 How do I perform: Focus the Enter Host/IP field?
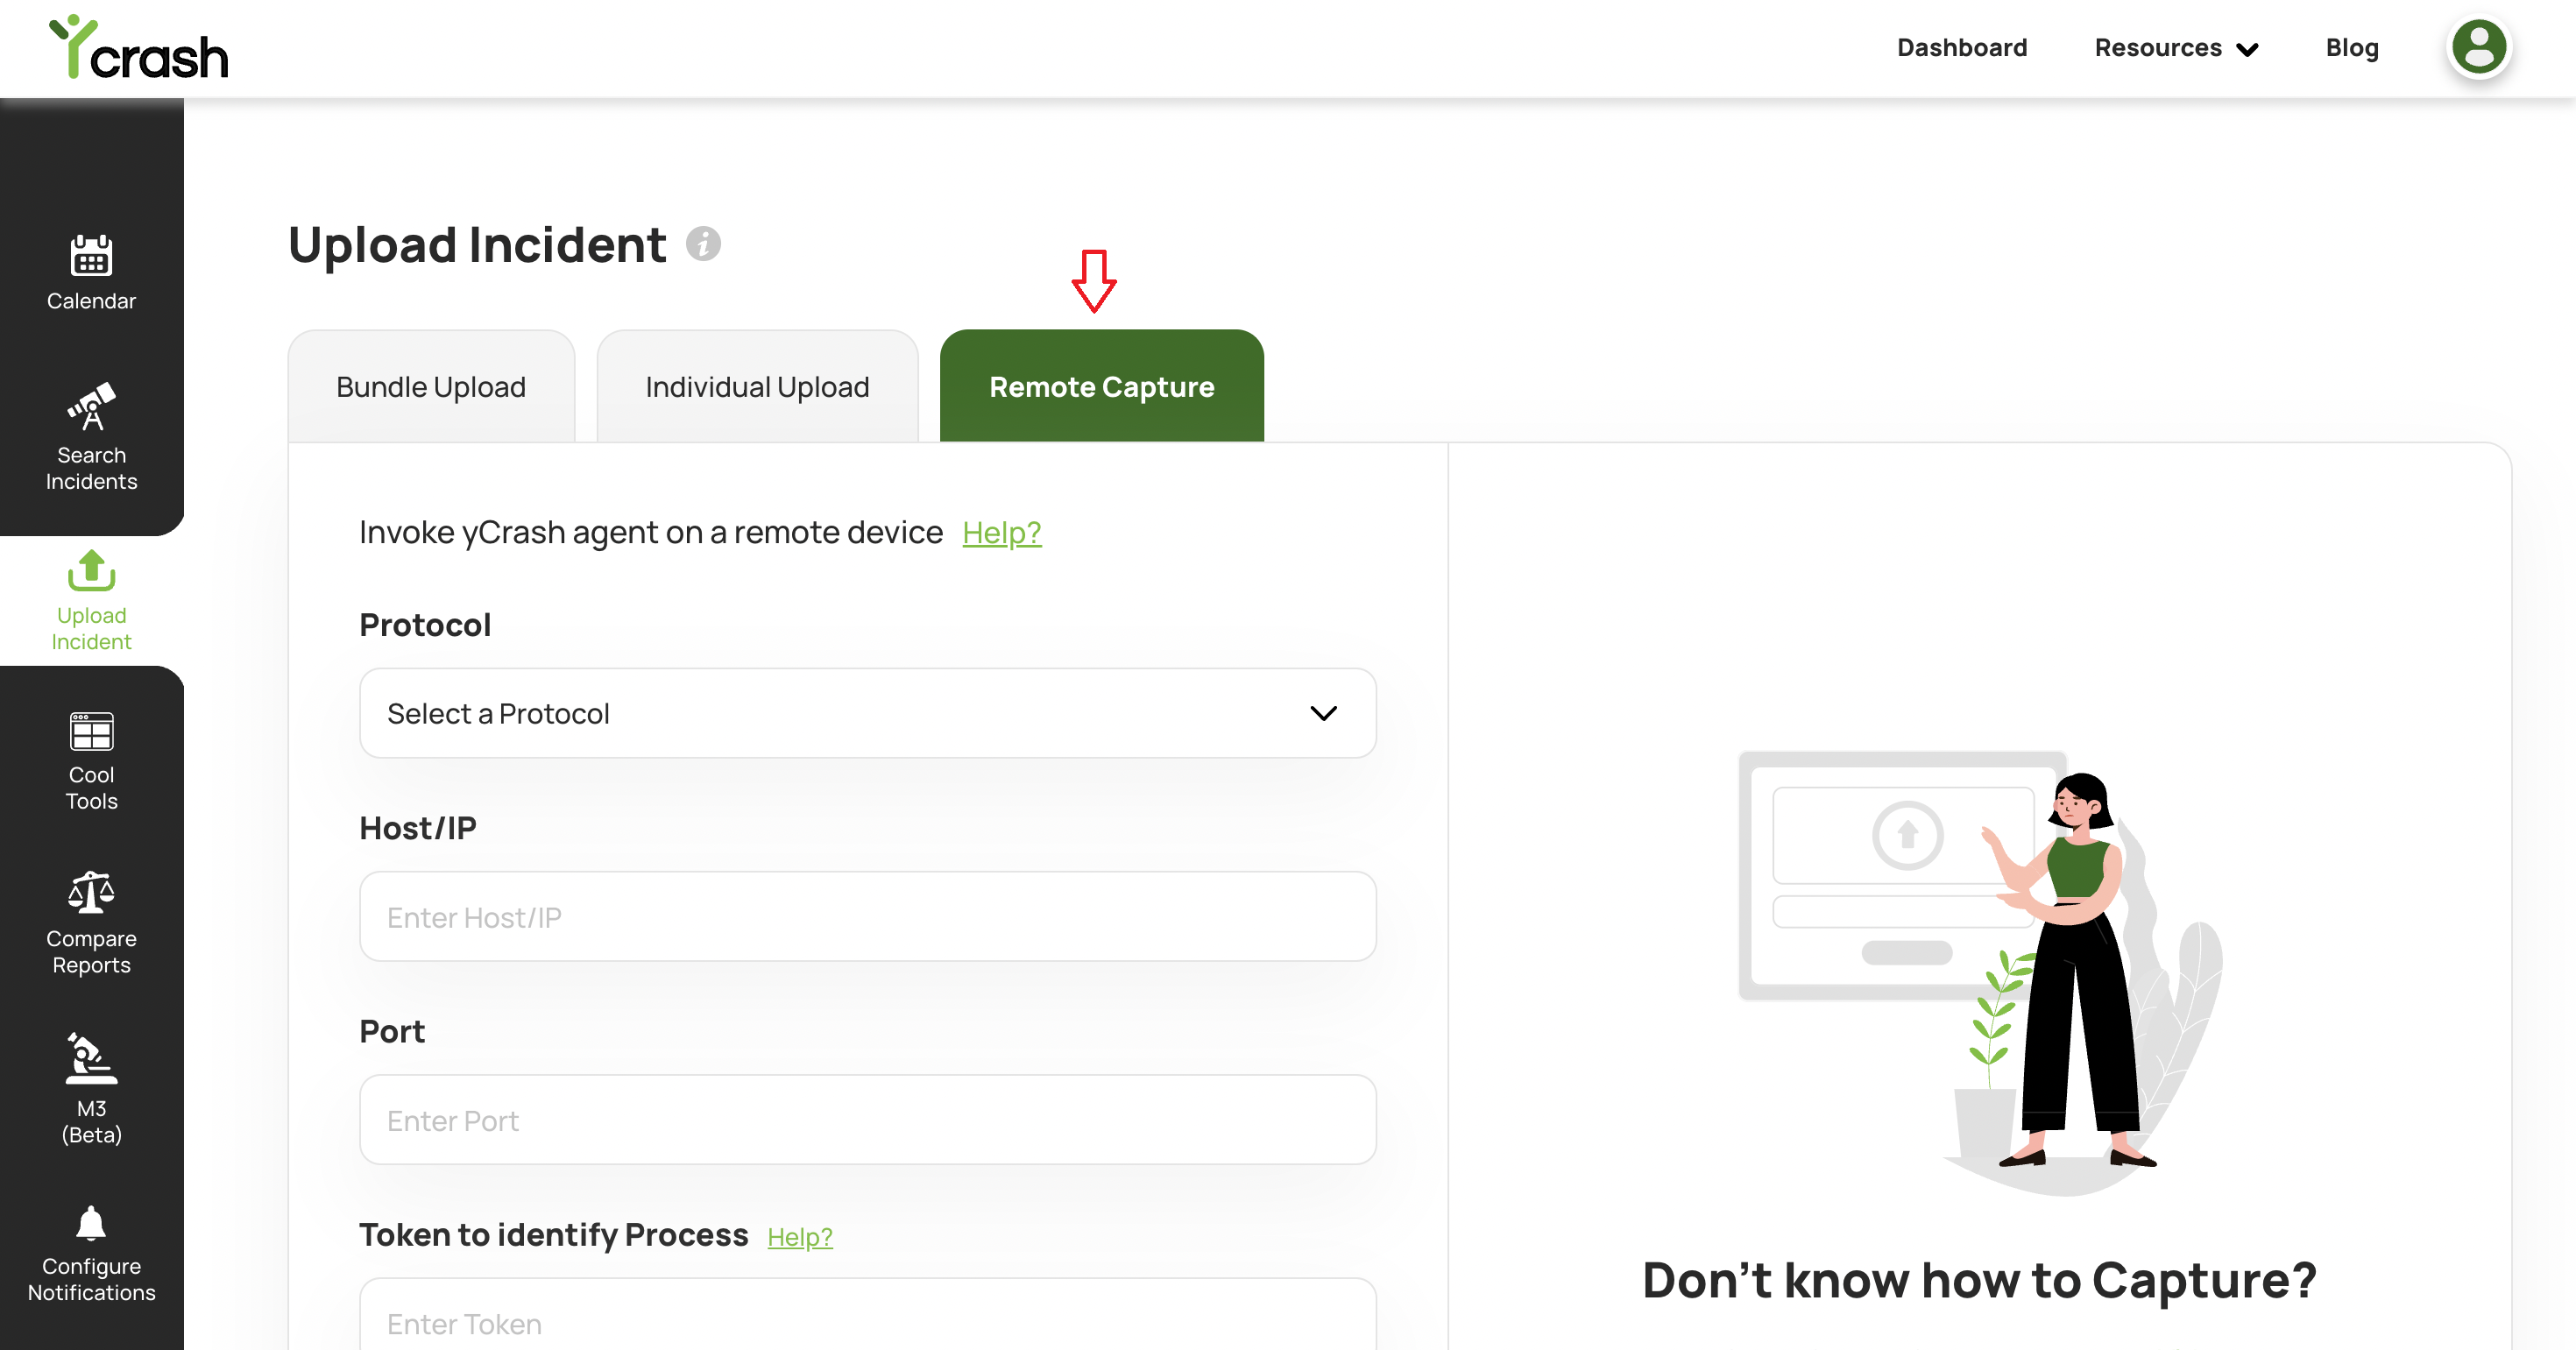(x=867, y=917)
